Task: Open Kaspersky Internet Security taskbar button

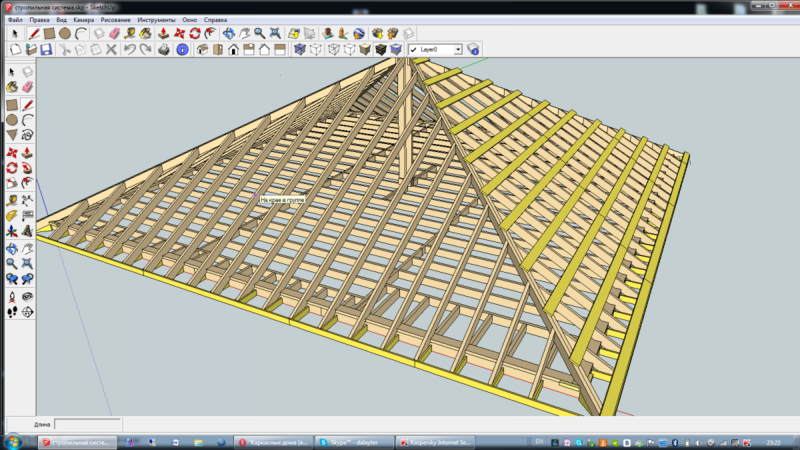Action: (434, 441)
